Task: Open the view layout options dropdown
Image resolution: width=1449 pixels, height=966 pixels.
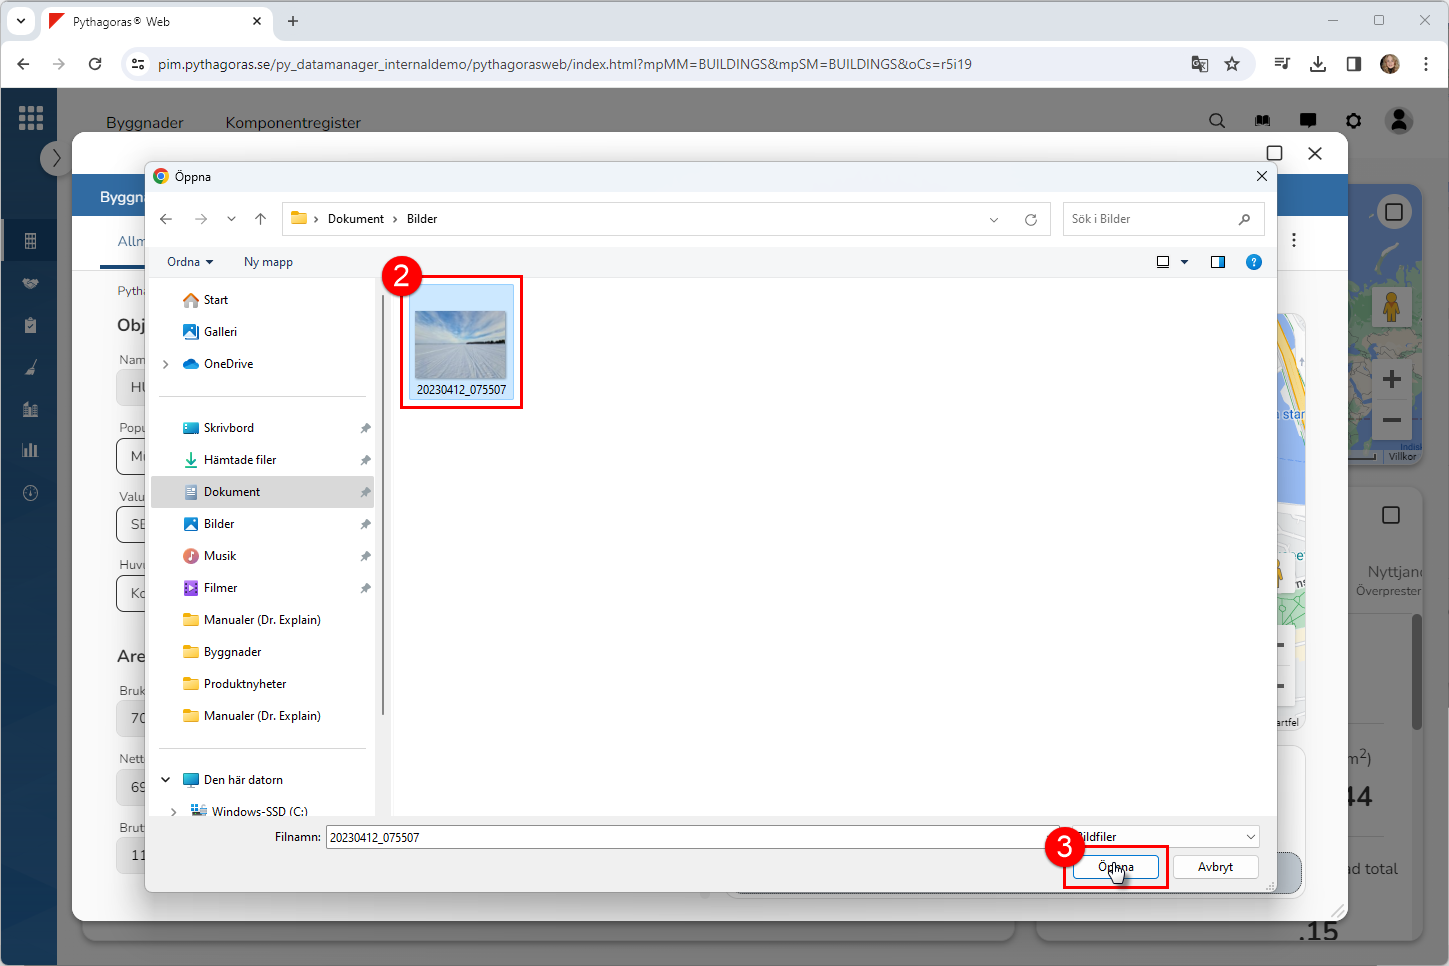Action: (x=1184, y=262)
